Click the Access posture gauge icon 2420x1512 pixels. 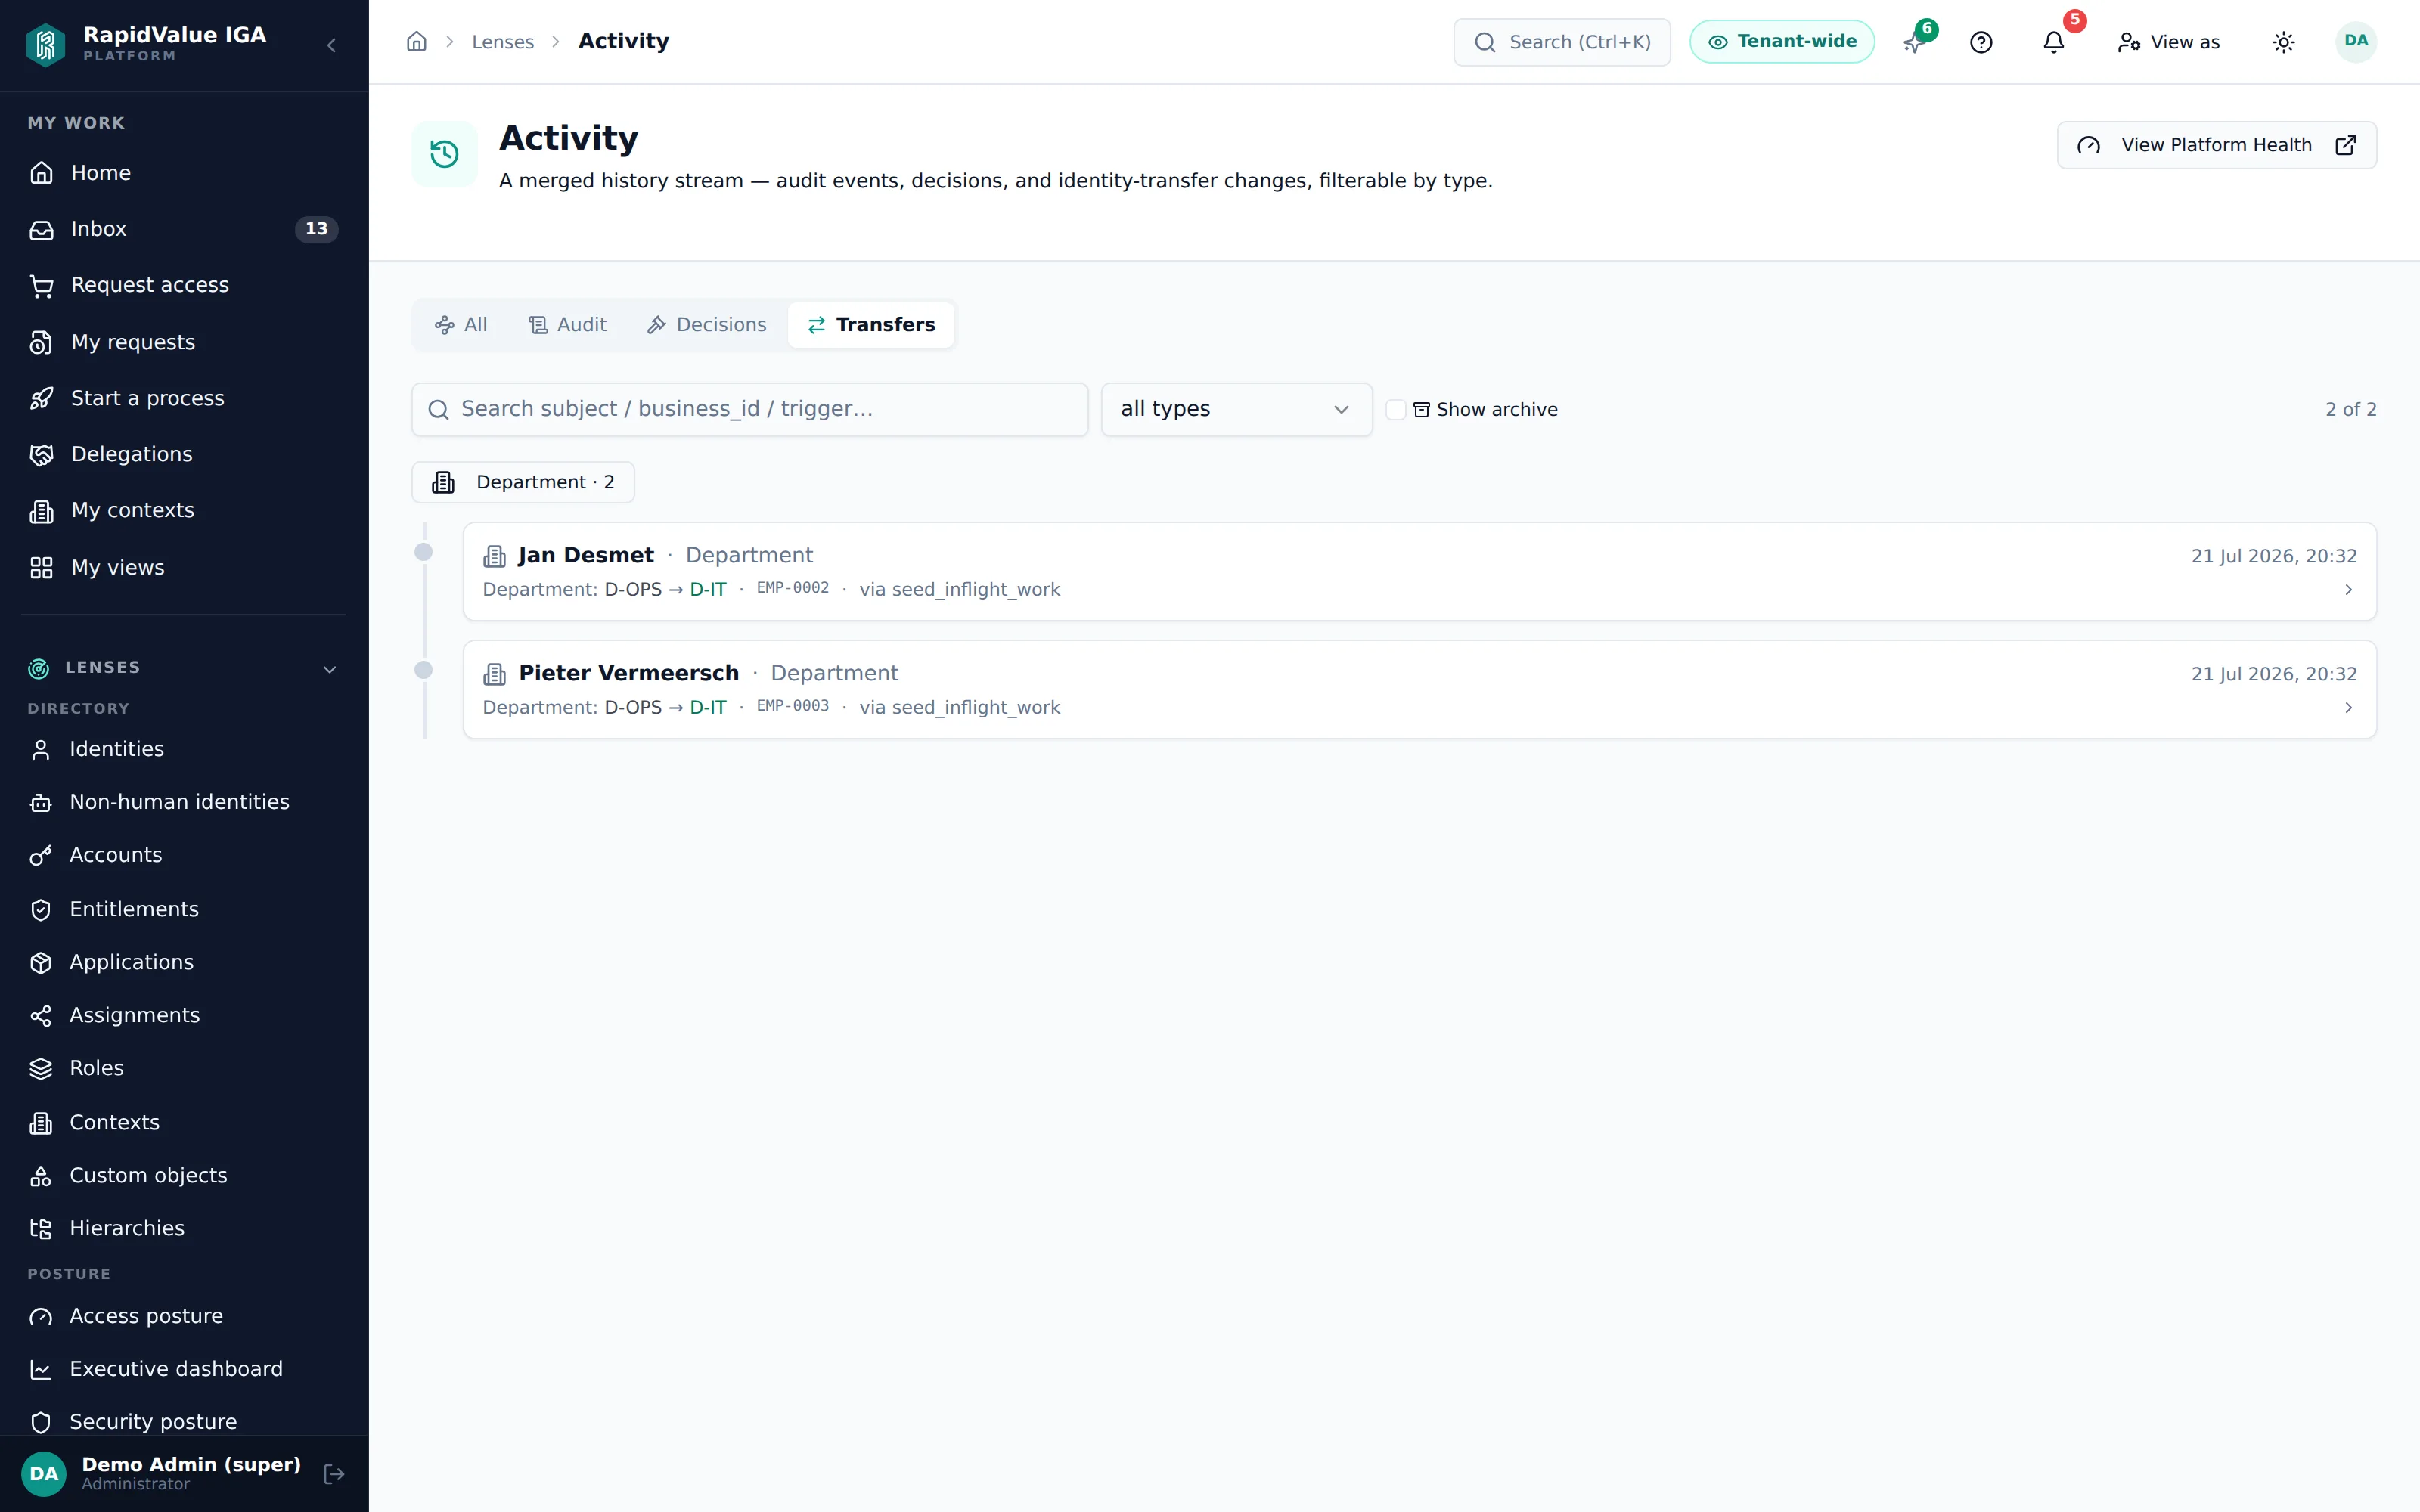point(41,1317)
